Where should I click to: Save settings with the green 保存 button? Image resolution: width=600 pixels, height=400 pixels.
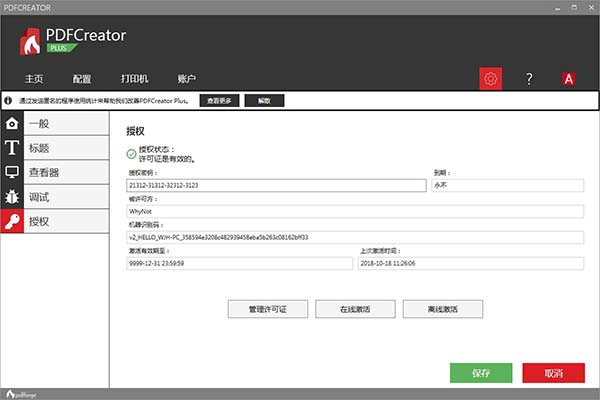[481, 372]
